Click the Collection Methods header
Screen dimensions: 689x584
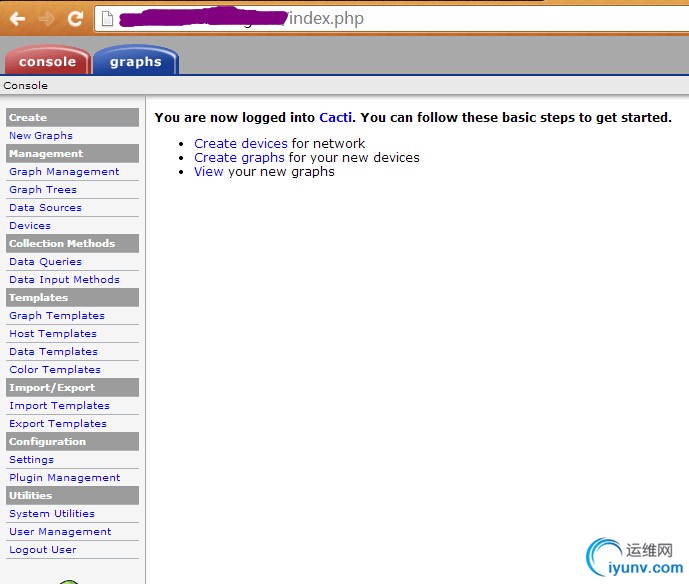73,243
